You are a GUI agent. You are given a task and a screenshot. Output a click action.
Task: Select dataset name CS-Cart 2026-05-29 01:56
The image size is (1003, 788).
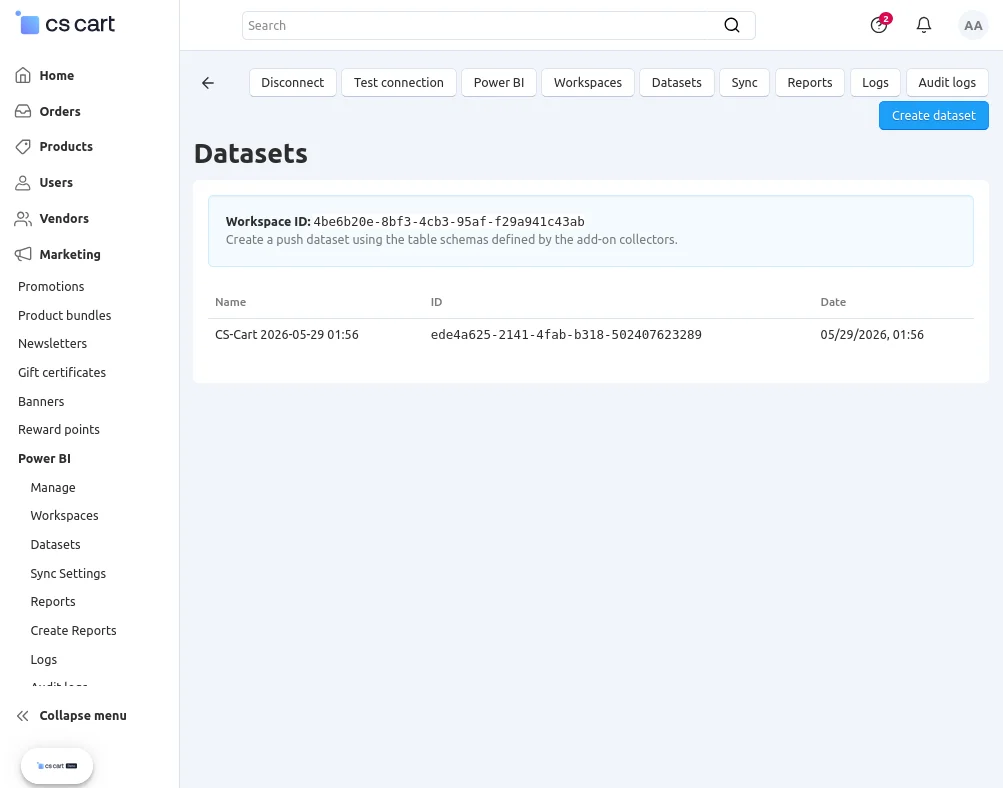(x=287, y=335)
